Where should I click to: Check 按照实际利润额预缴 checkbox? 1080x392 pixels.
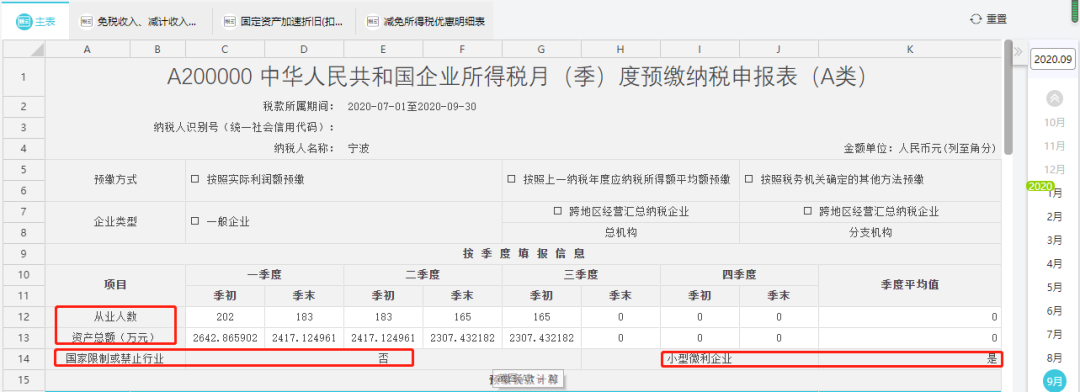click(195, 179)
